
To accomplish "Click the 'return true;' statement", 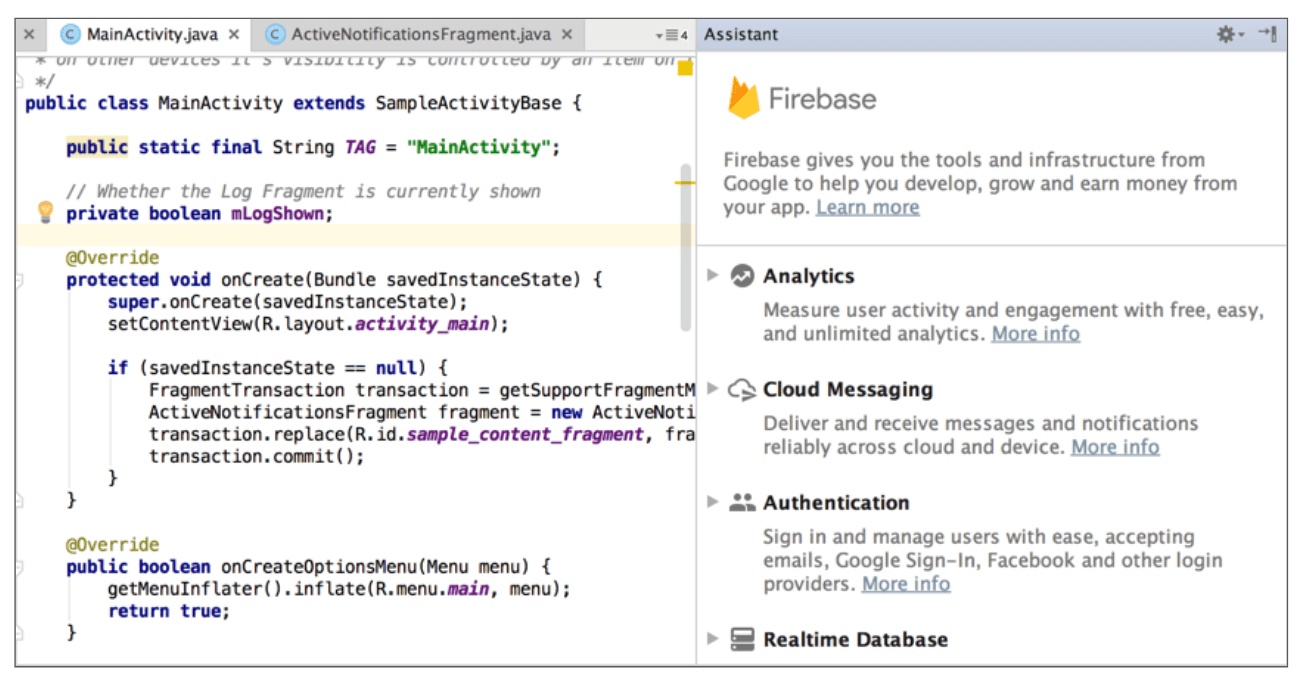I will [x=168, y=611].
